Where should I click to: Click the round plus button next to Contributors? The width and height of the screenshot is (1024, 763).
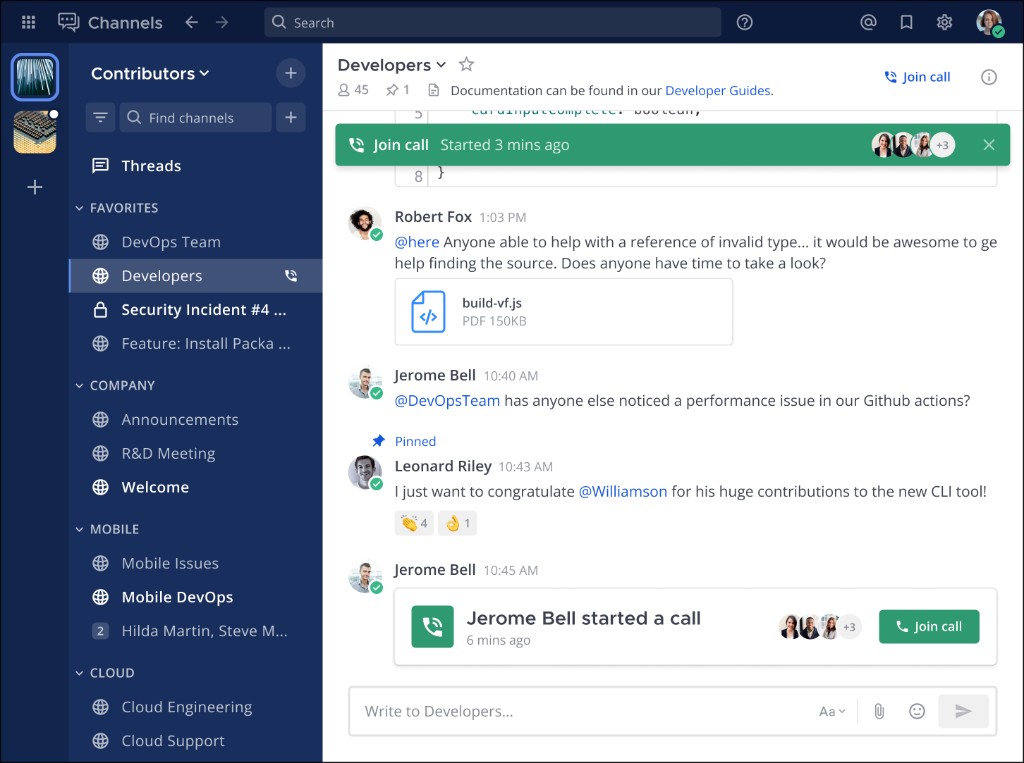tap(291, 73)
